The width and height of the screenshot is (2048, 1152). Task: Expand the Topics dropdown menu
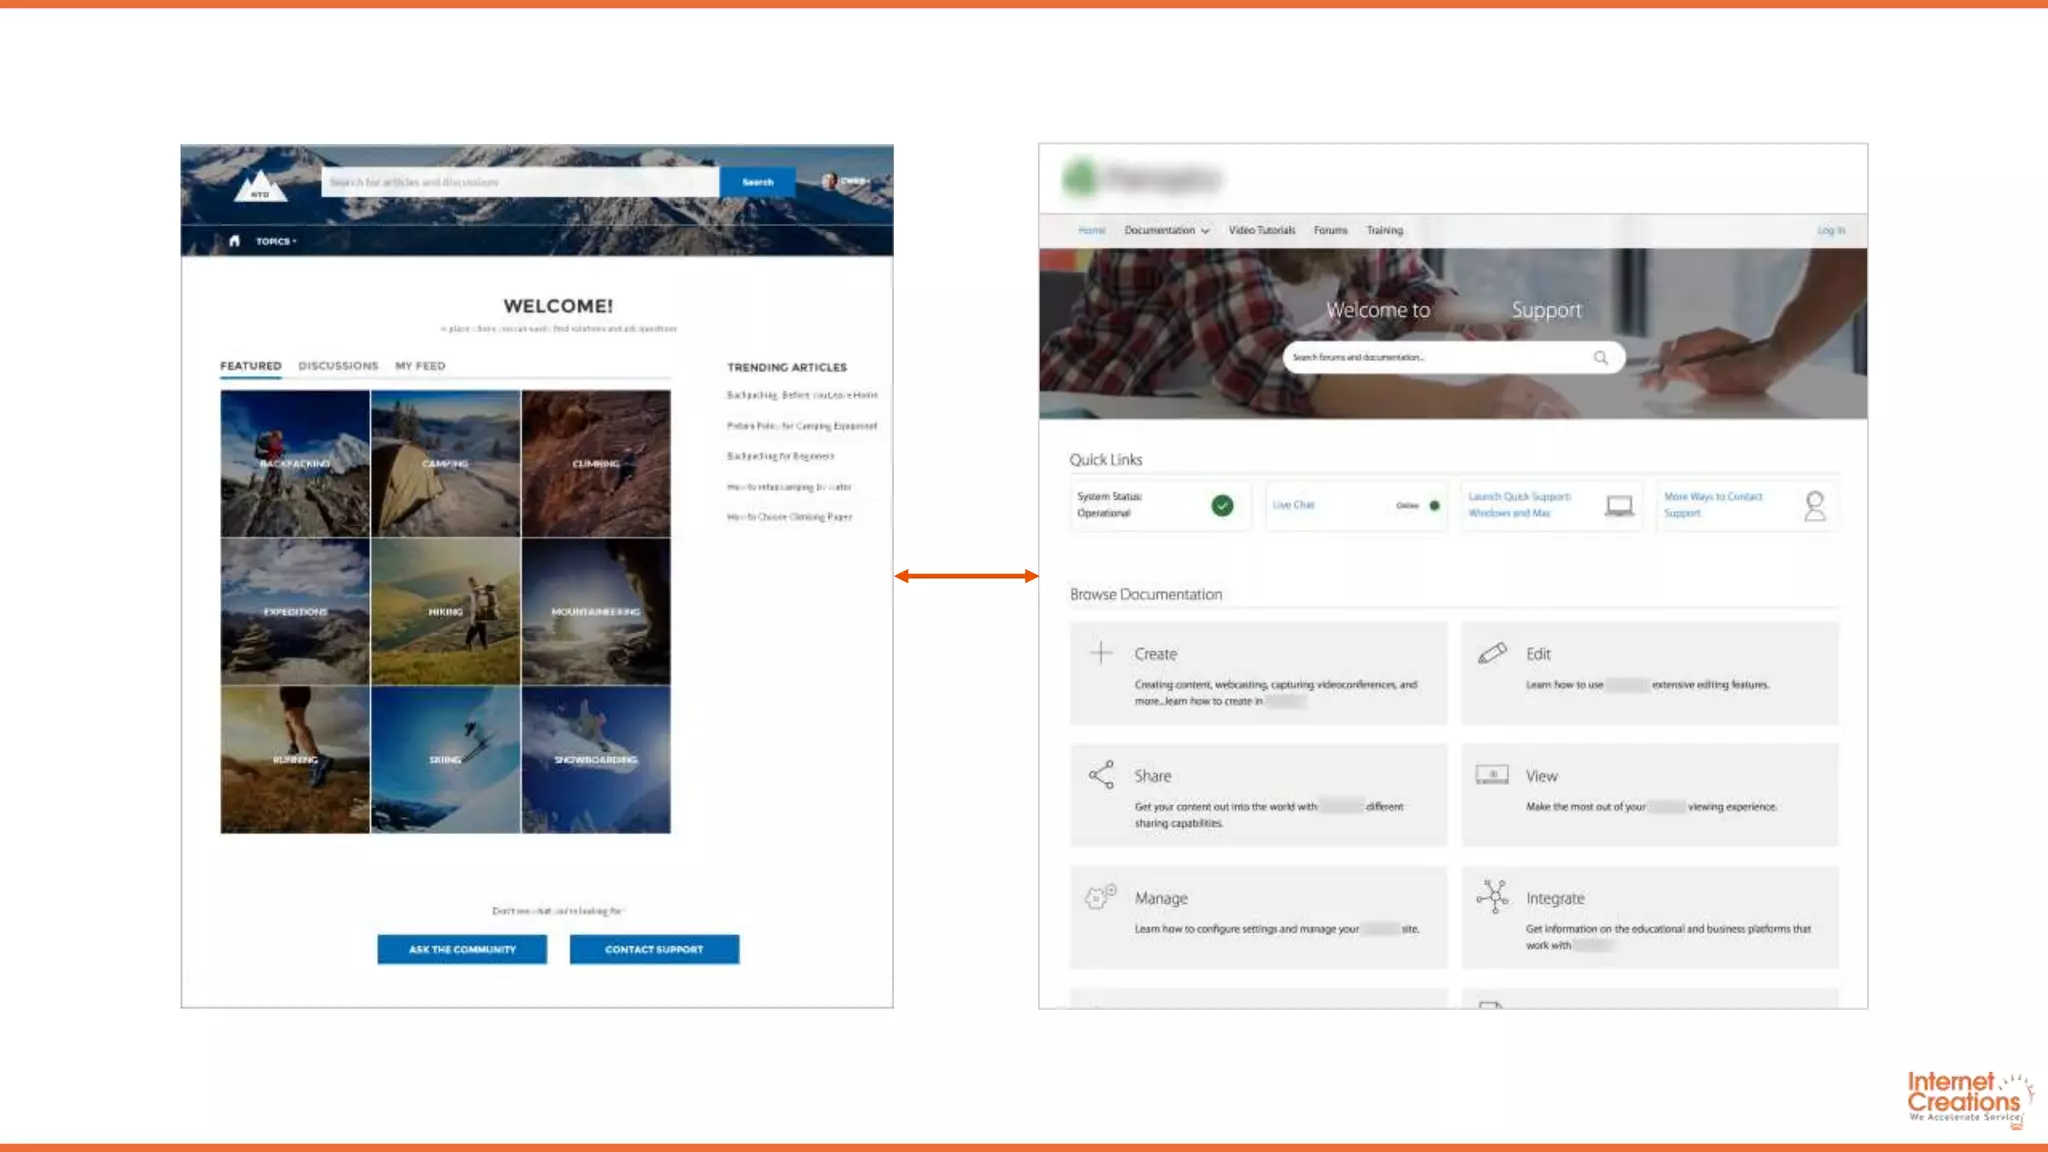(276, 241)
